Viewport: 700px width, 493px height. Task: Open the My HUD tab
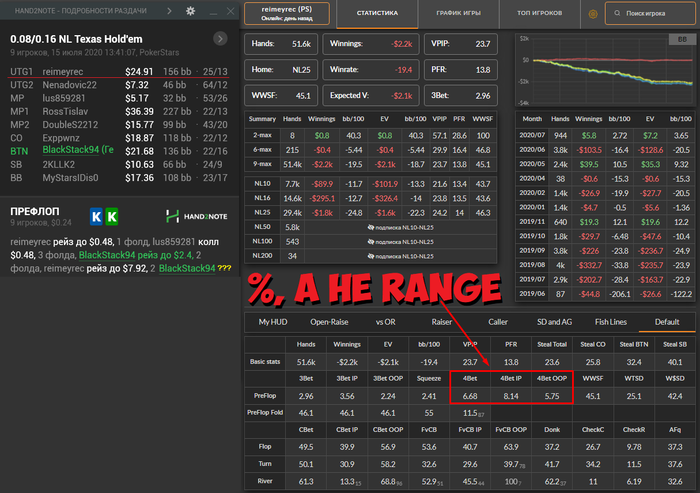(273, 322)
